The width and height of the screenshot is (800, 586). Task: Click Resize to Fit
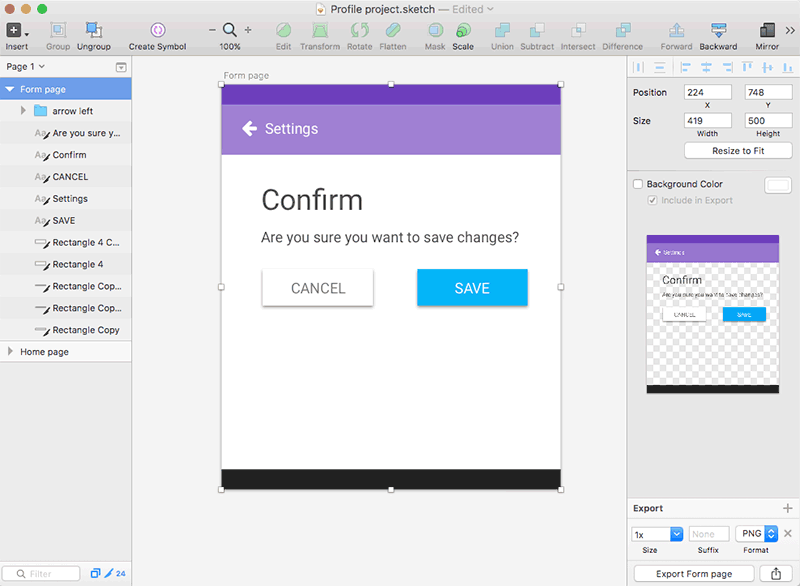coord(737,150)
